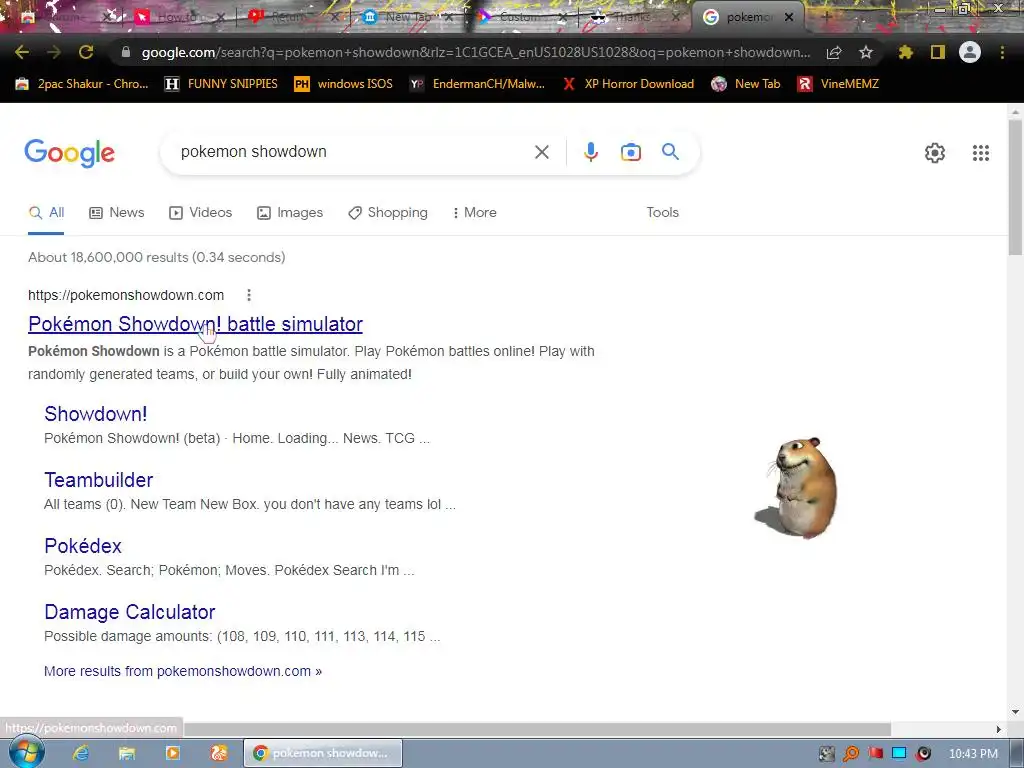The height and width of the screenshot is (768, 1024).
Task: Expand the More search filters menu
Action: pos(474,213)
